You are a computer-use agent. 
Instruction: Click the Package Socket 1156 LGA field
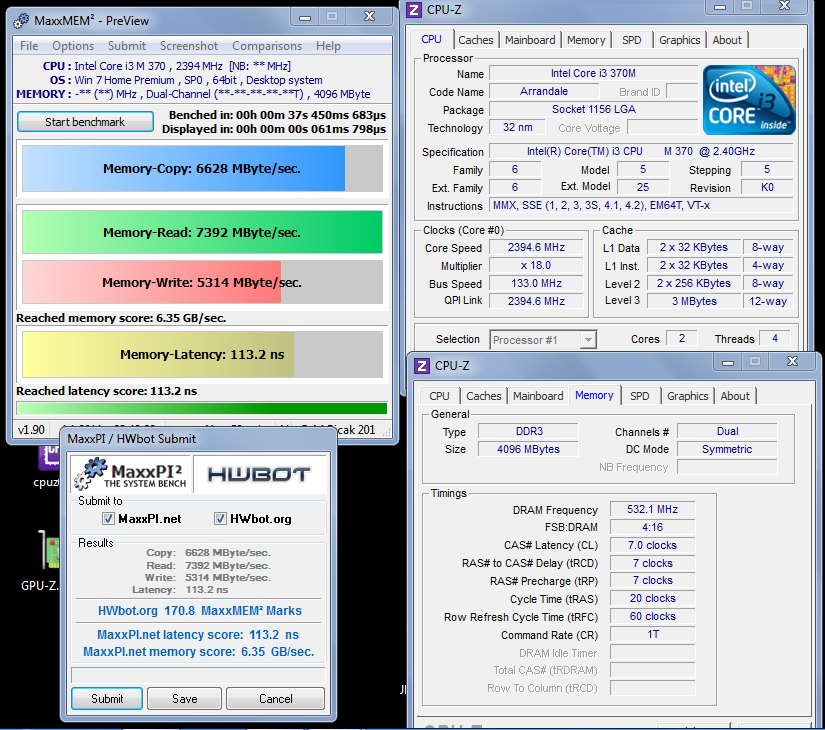tap(593, 109)
